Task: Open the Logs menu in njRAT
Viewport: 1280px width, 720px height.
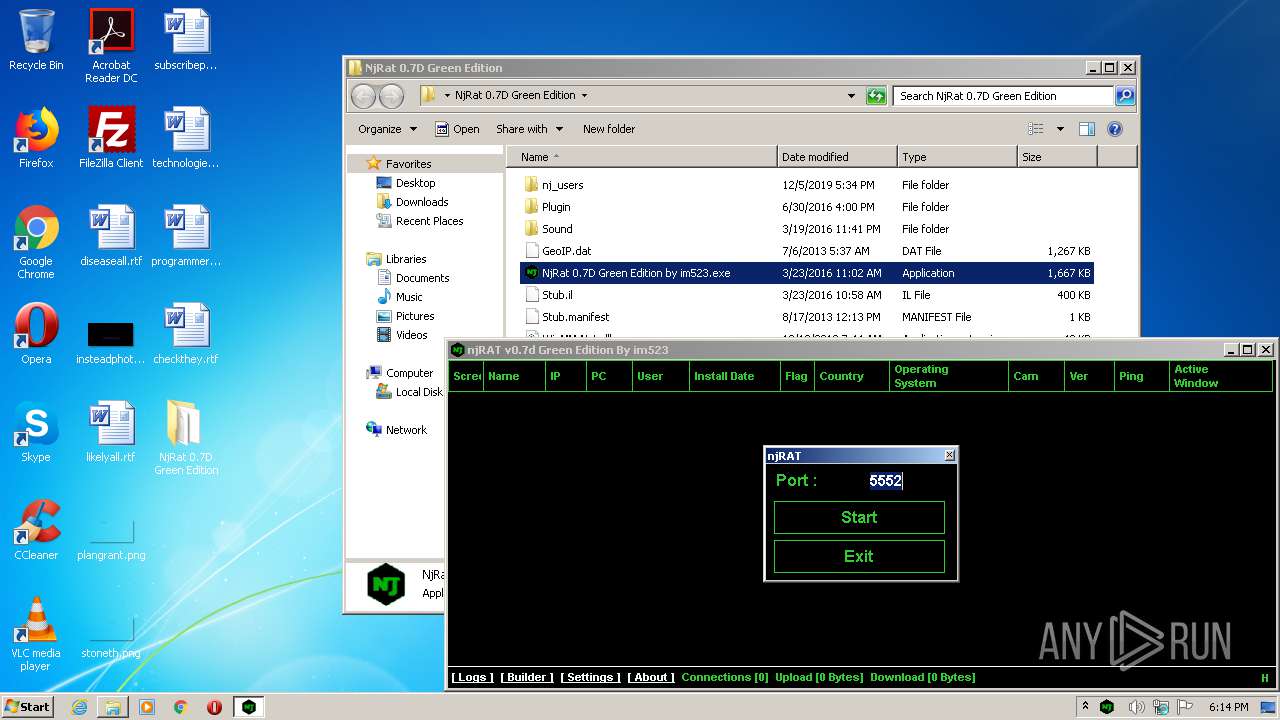Action: 471,677
